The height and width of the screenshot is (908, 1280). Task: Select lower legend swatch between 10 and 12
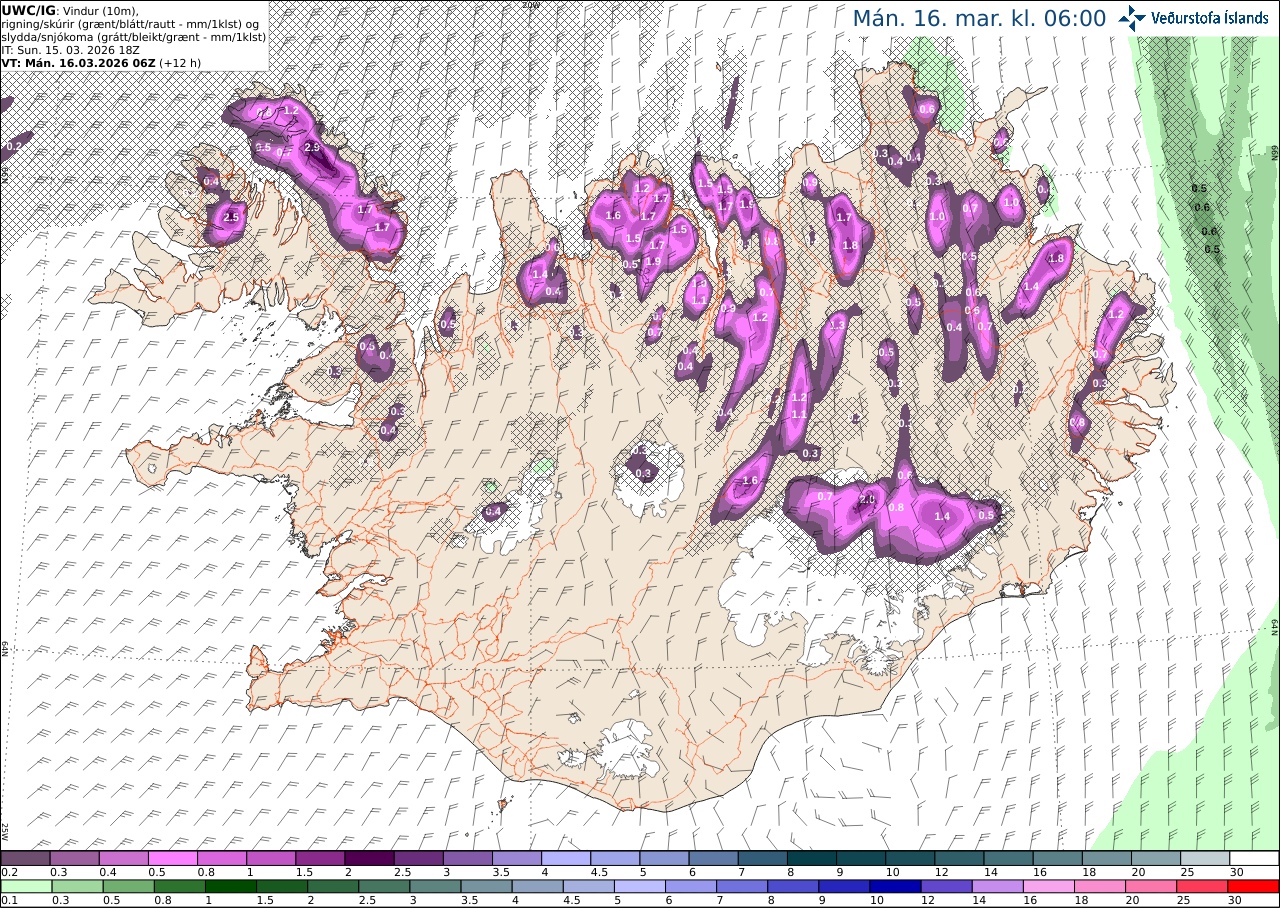(x=895, y=886)
